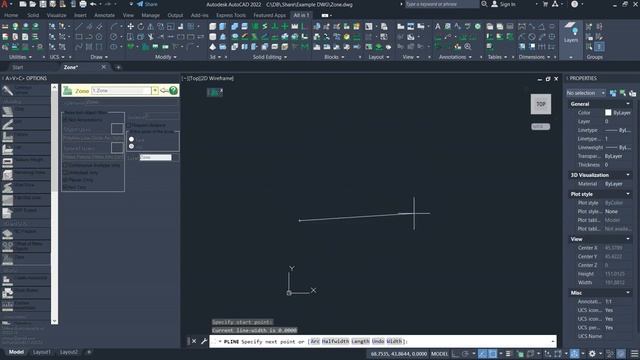Collapse the Misc section in Properties

[628, 293]
